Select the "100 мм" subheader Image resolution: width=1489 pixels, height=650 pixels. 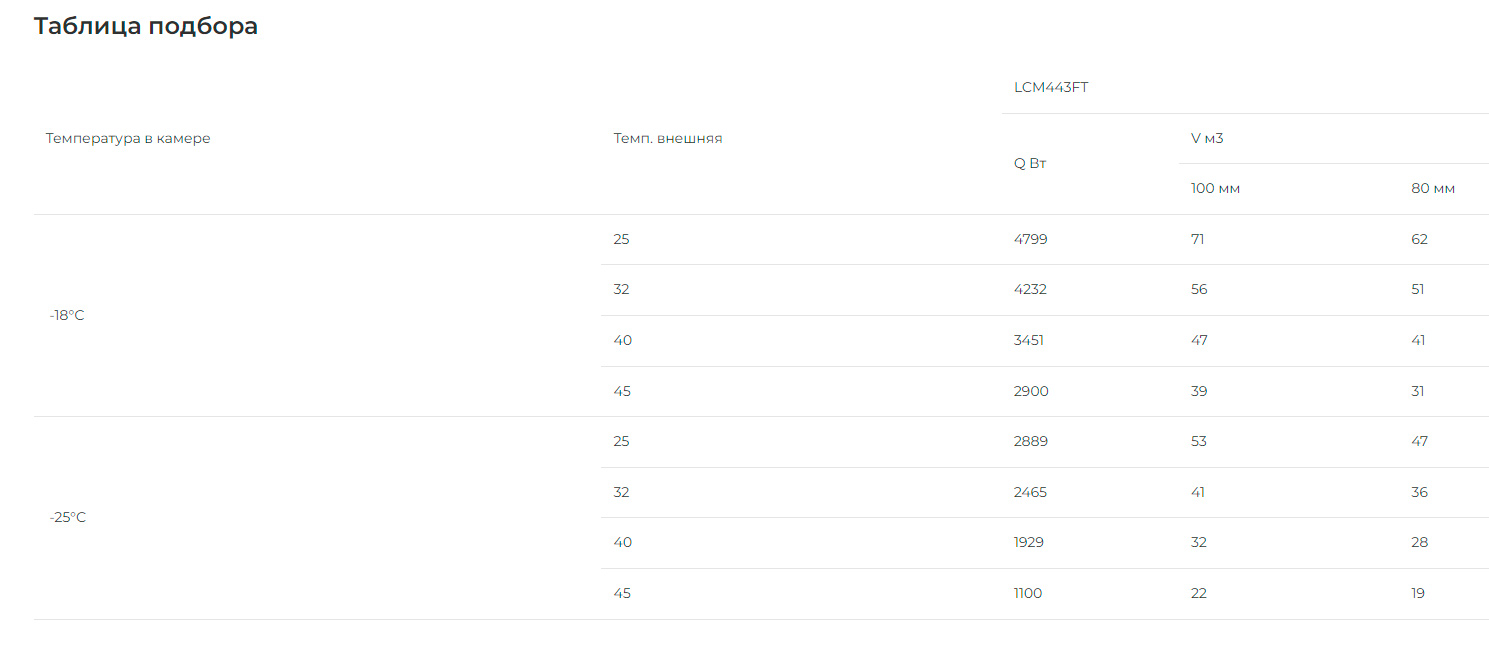1215,189
